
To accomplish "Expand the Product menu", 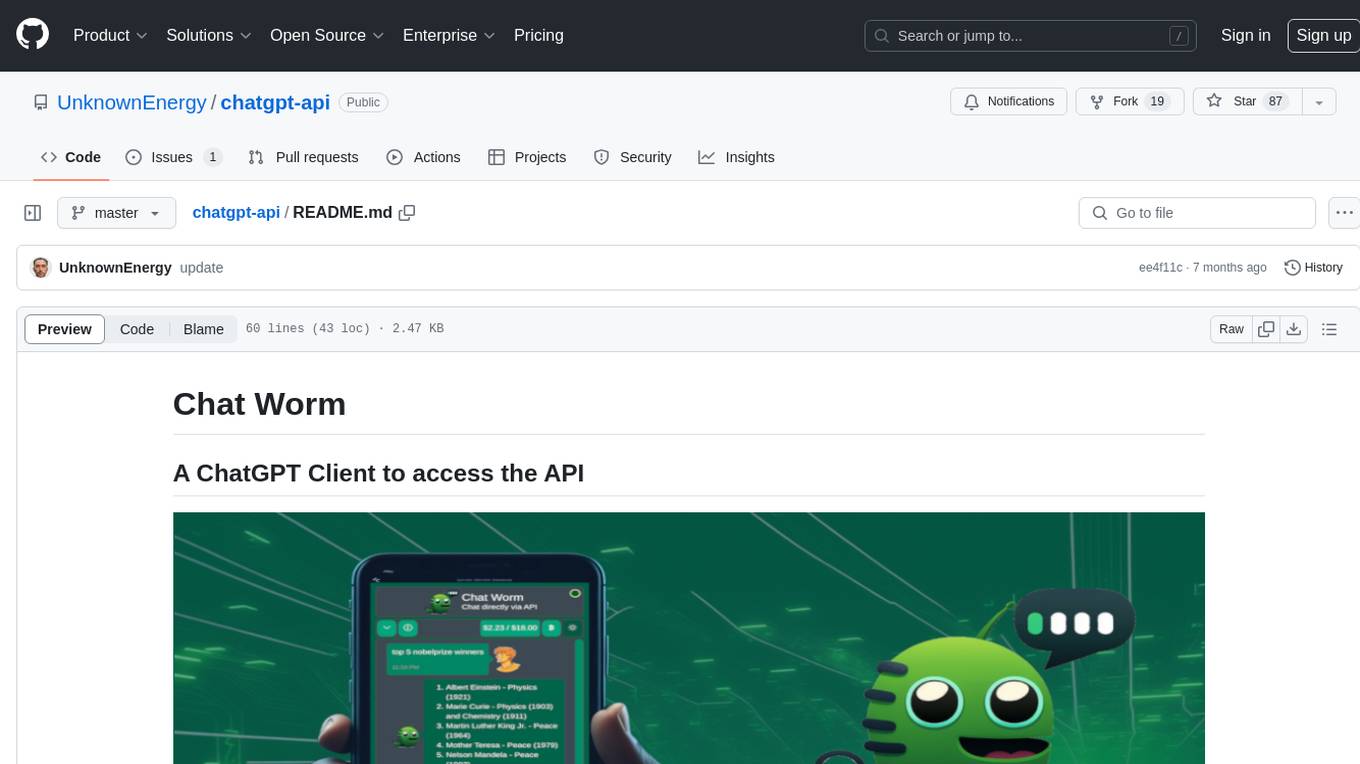I will coord(110,35).
